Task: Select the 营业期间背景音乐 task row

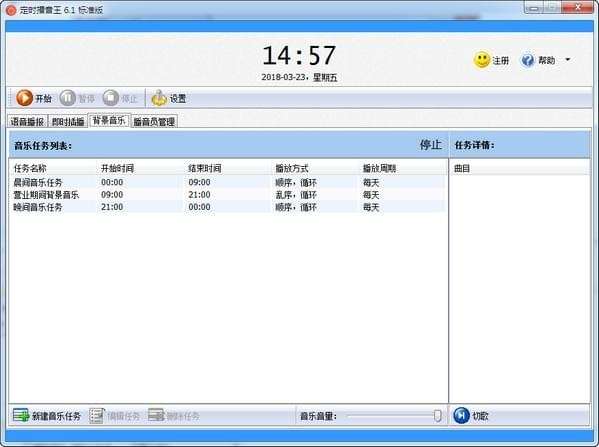Action: pos(227,195)
